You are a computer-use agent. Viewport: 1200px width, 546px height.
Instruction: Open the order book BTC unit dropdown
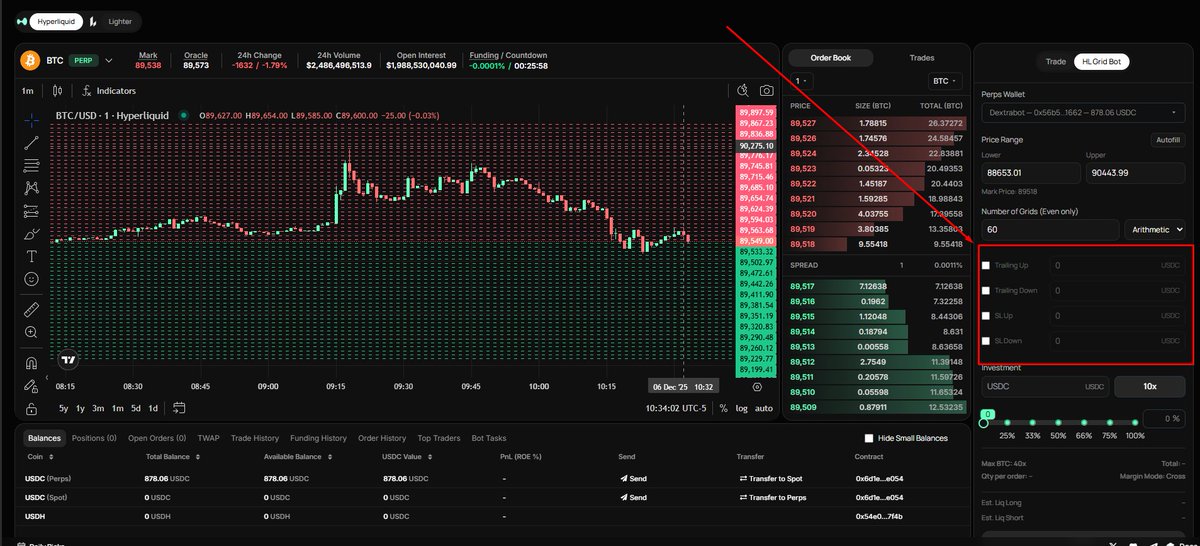tap(944, 80)
